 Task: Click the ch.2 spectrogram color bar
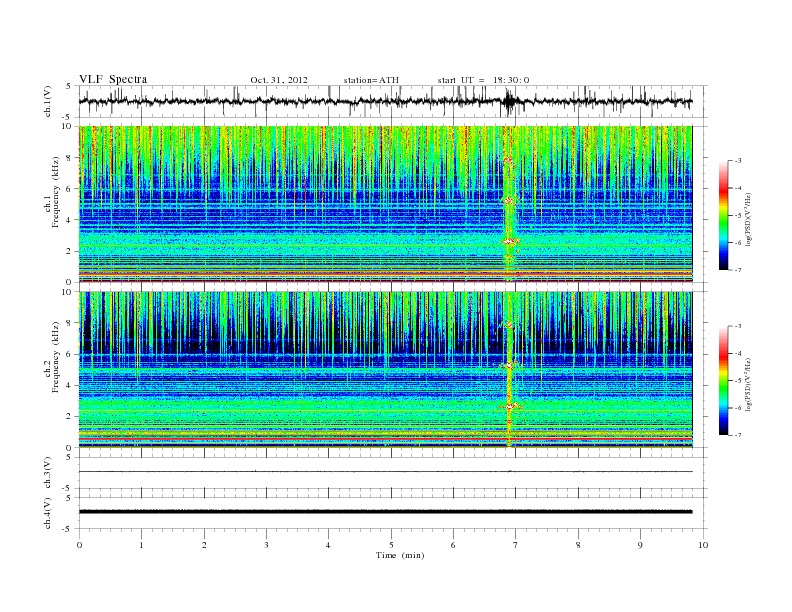tap(724, 380)
